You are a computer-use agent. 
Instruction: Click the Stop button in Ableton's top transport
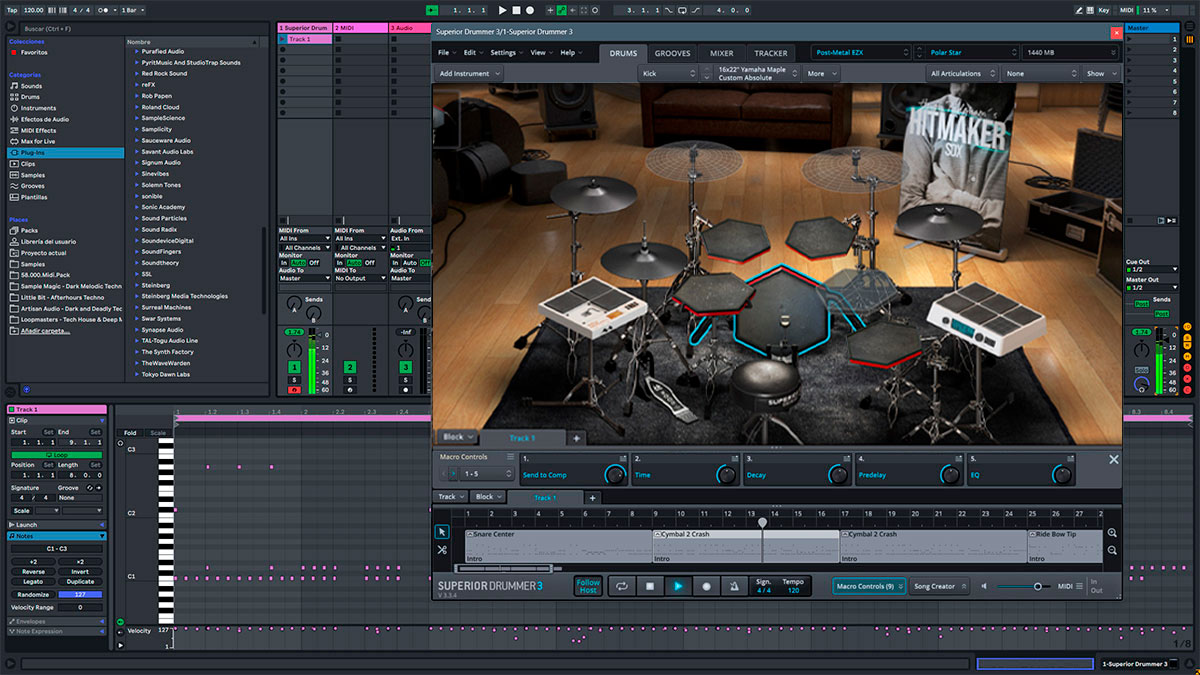point(517,10)
